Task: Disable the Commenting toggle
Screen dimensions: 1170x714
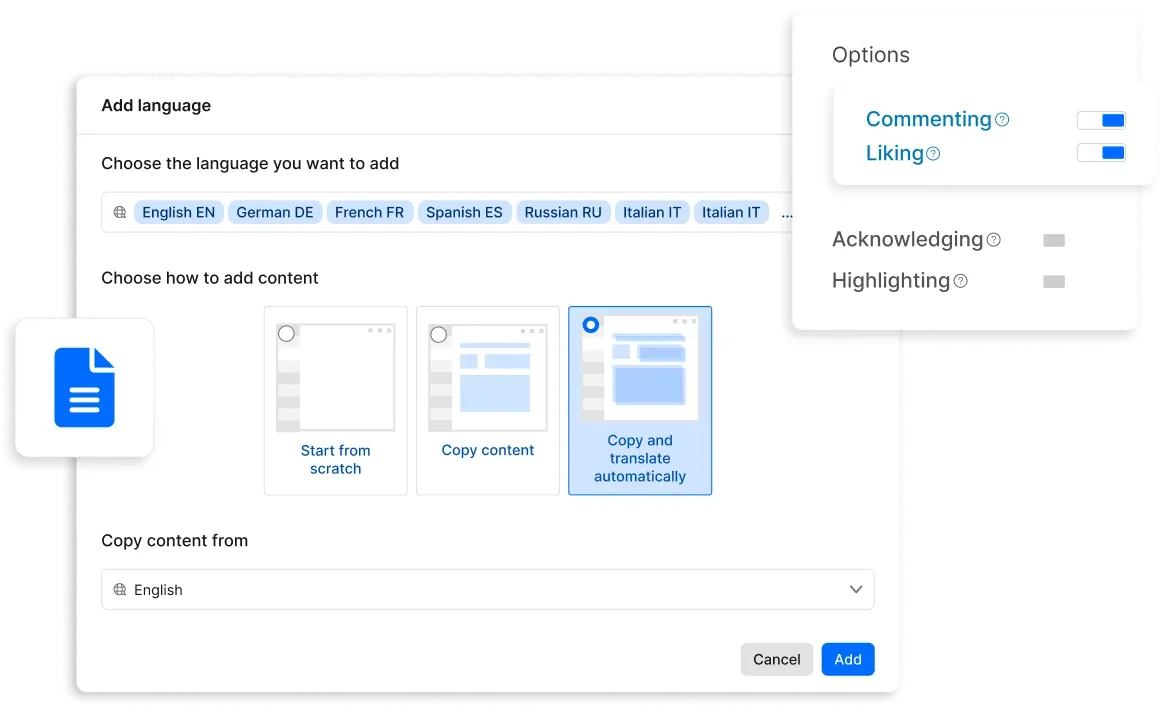Action: [x=1101, y=120]
